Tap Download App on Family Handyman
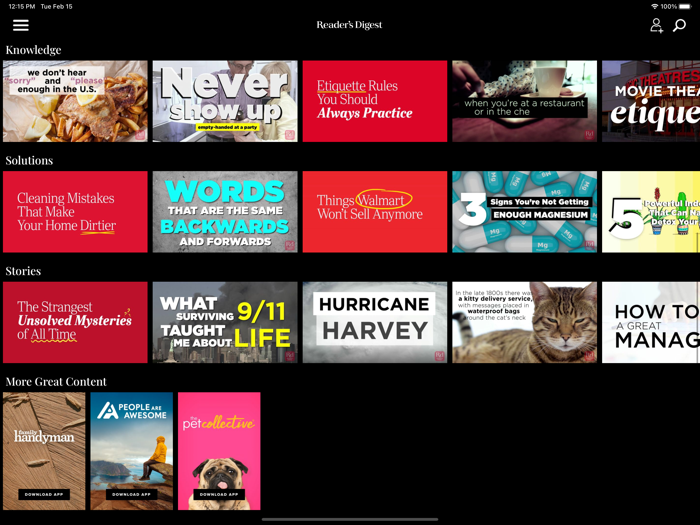Image resolution: width=700 pixels, height=525 pixels. pos(44,494)
